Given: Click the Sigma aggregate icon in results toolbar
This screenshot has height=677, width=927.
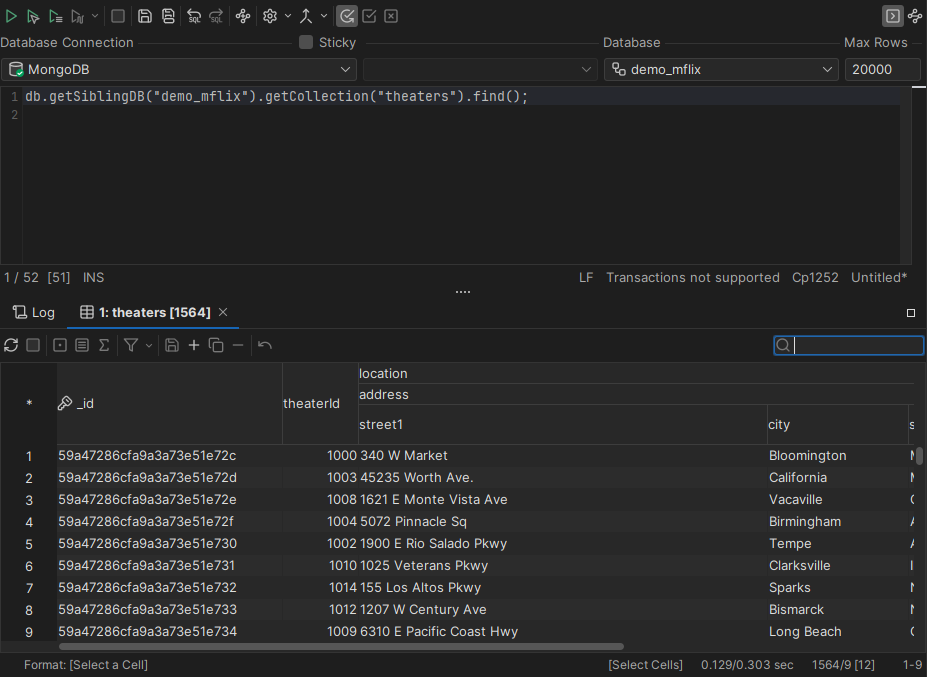Looking at the screenshot, I should click(104, 345).
